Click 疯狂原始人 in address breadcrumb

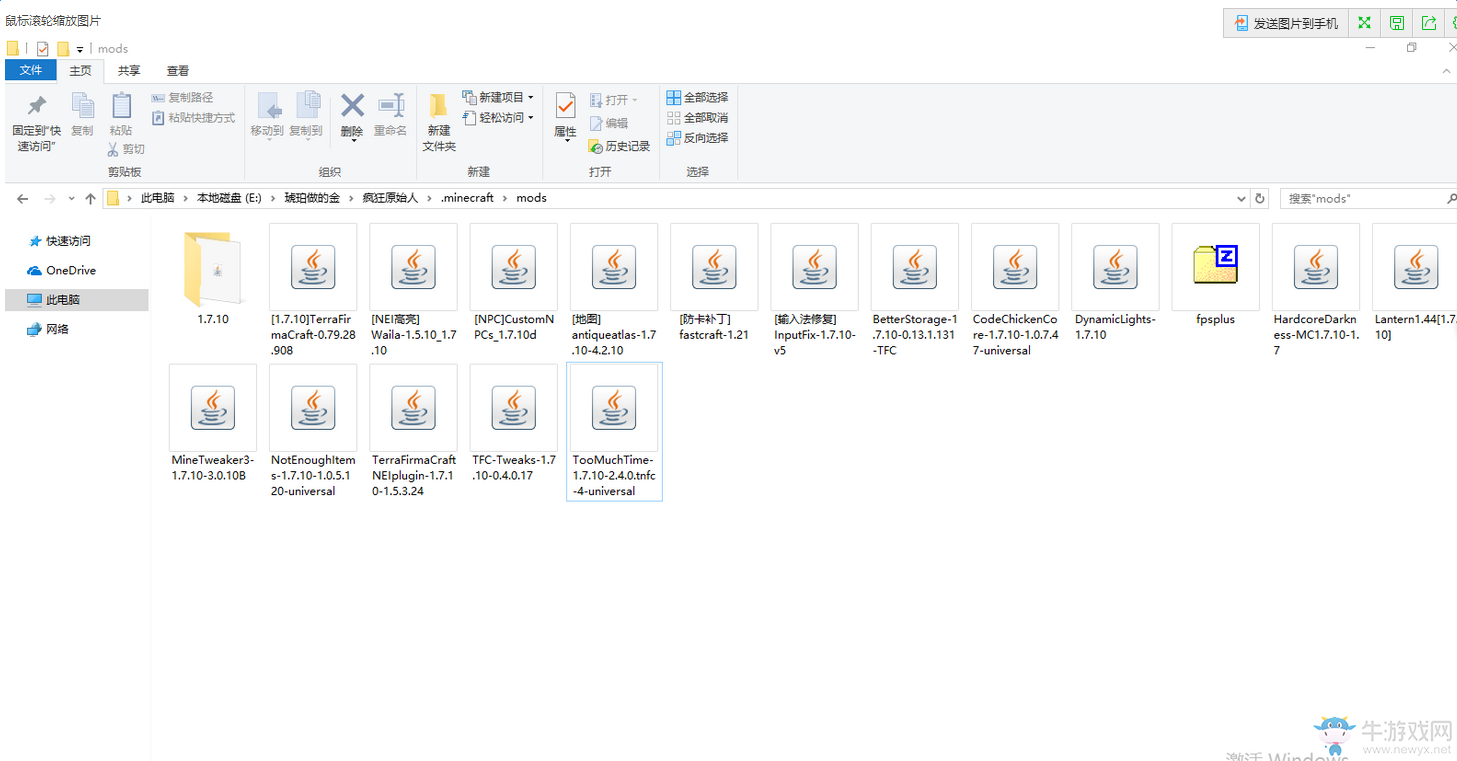390,198
